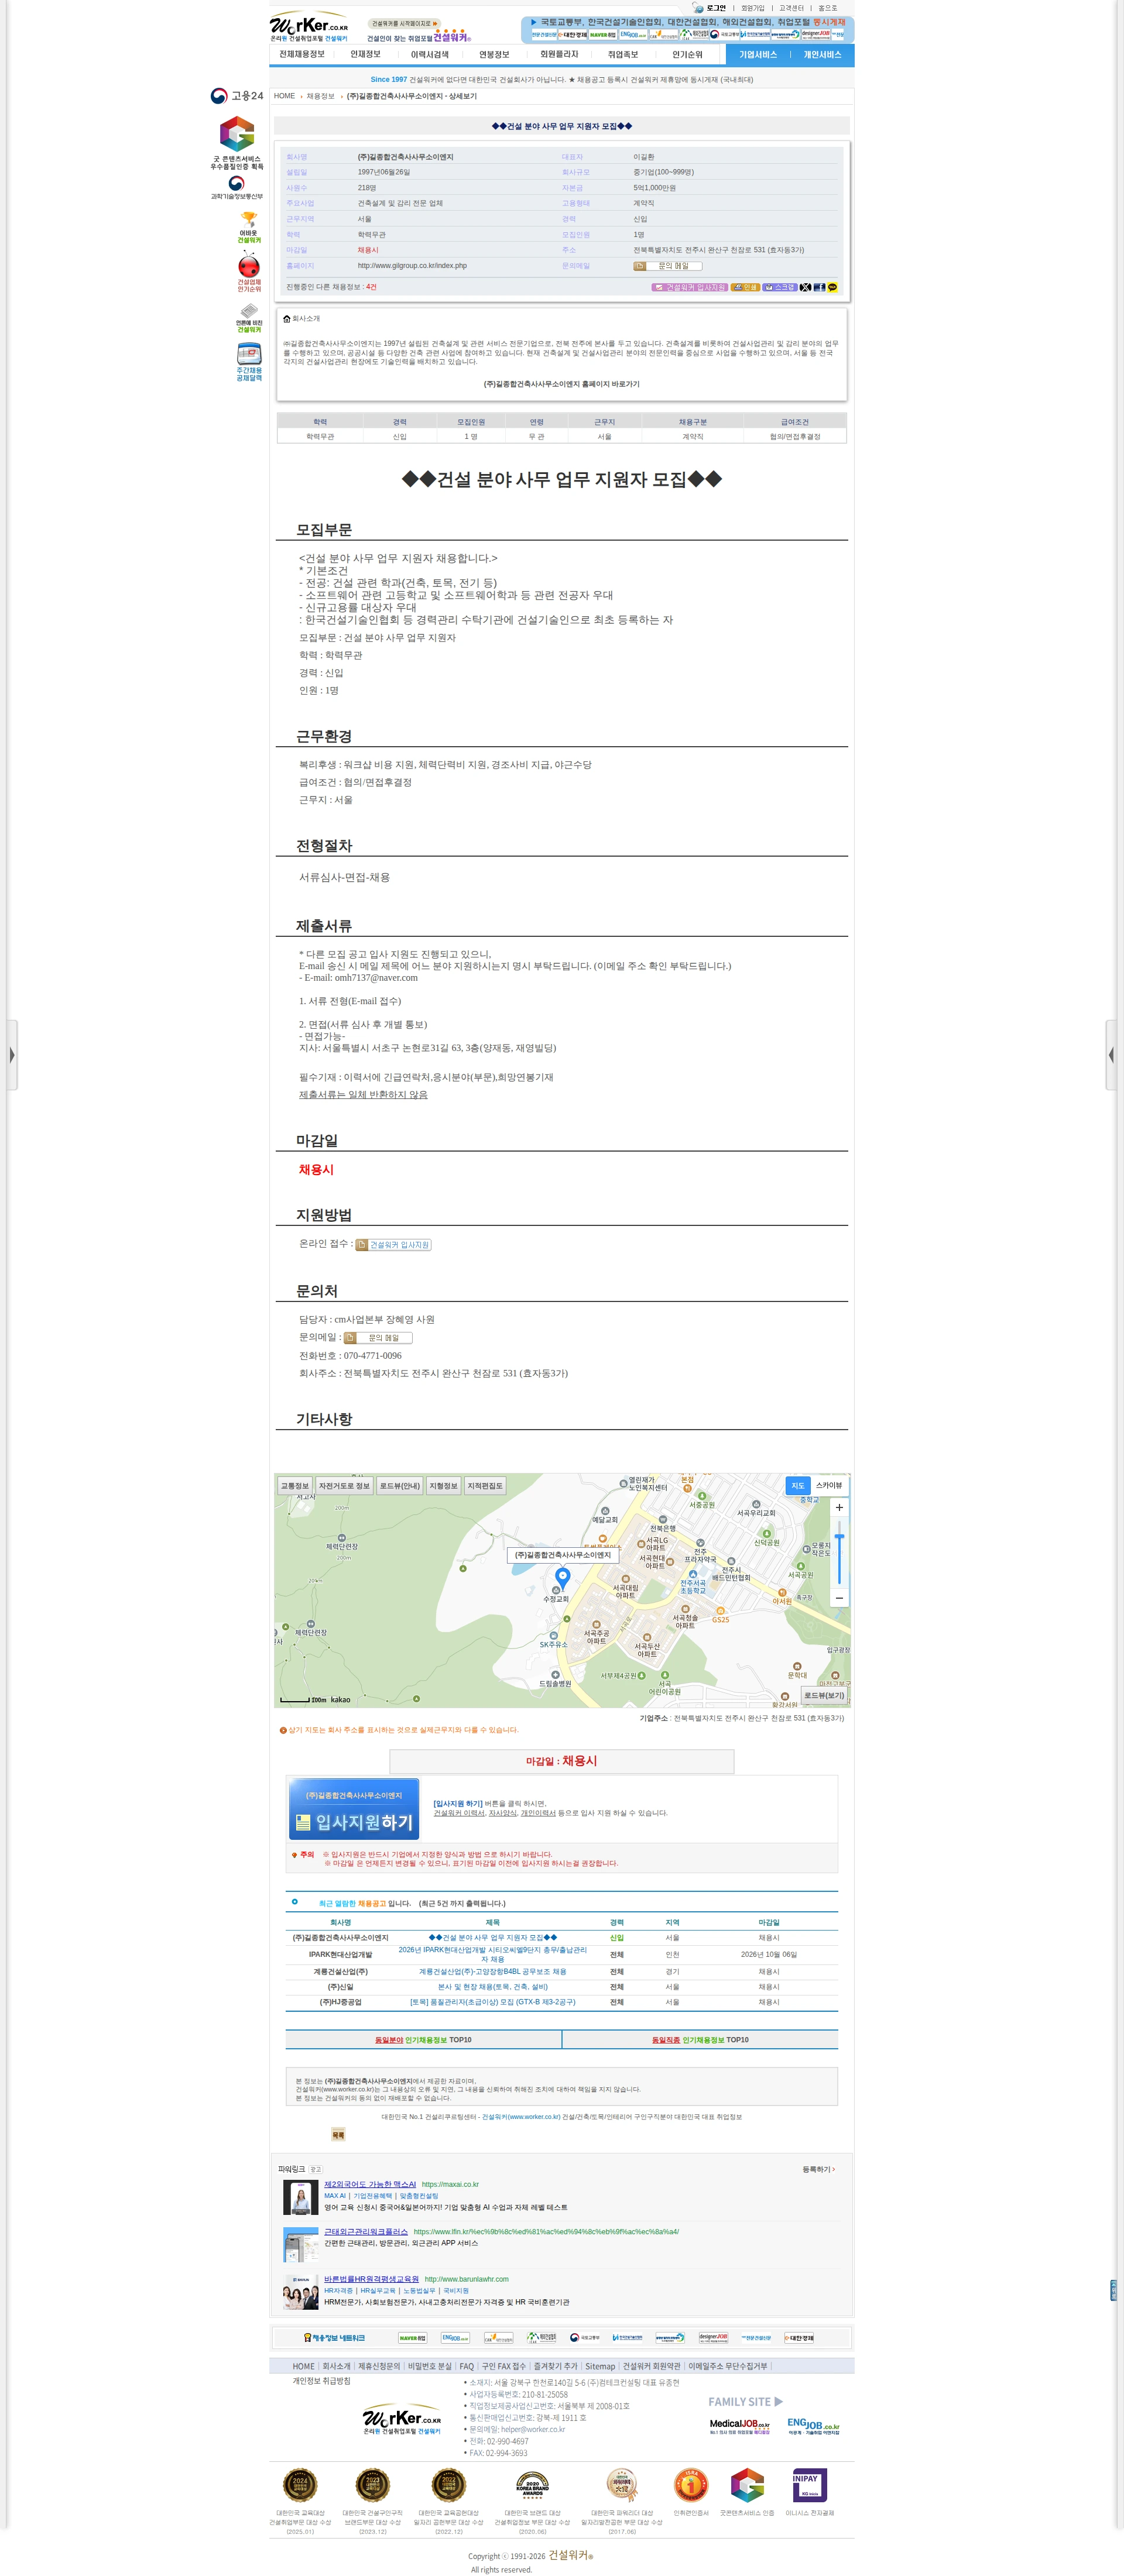Open 기업서비스 tab
Image resolution: width=1124 pixels, height=2576 pixels.
pos(758,55)
